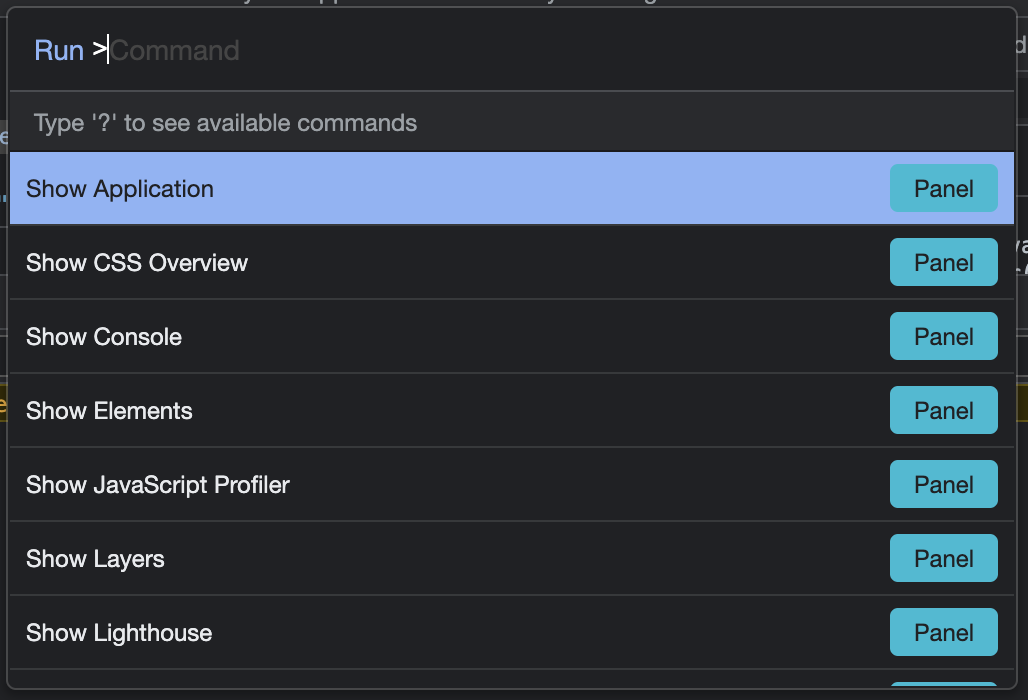Select the Show Application command
This screenshot has width=1028, height=700.
(x=120, y=189)
